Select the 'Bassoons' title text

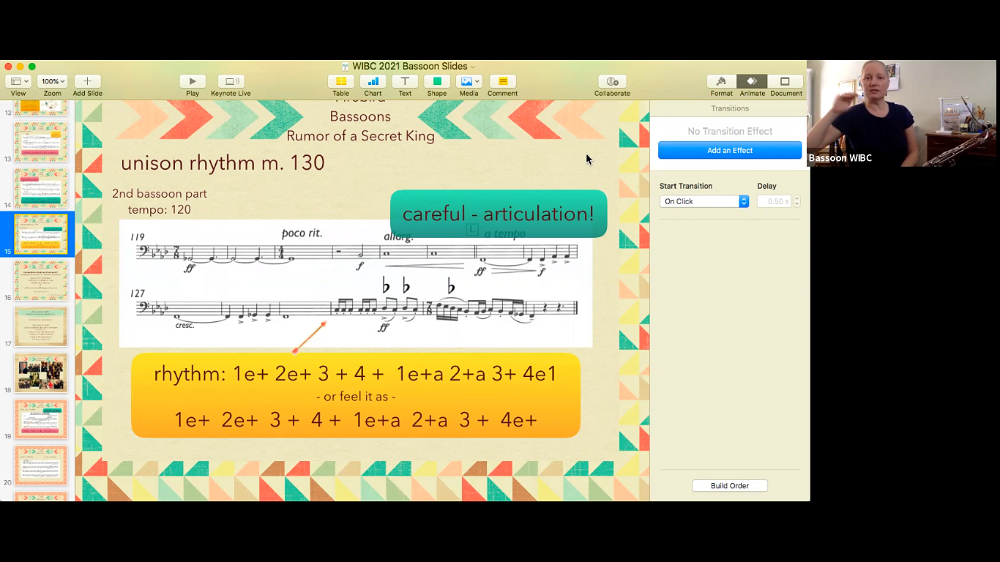360,116
